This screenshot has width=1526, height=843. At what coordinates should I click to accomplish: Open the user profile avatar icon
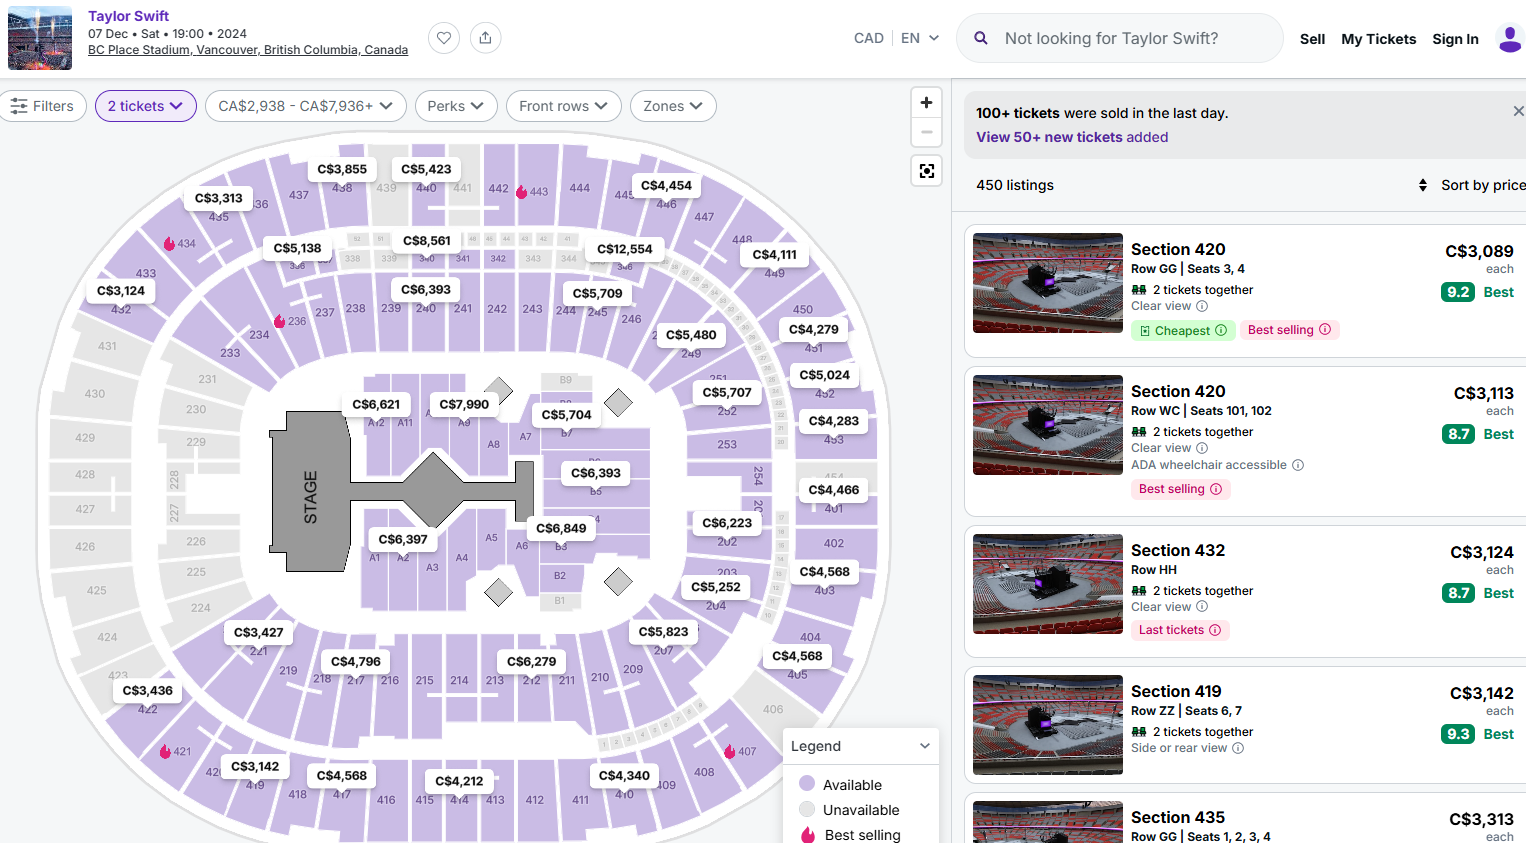tap(1509, 39)
